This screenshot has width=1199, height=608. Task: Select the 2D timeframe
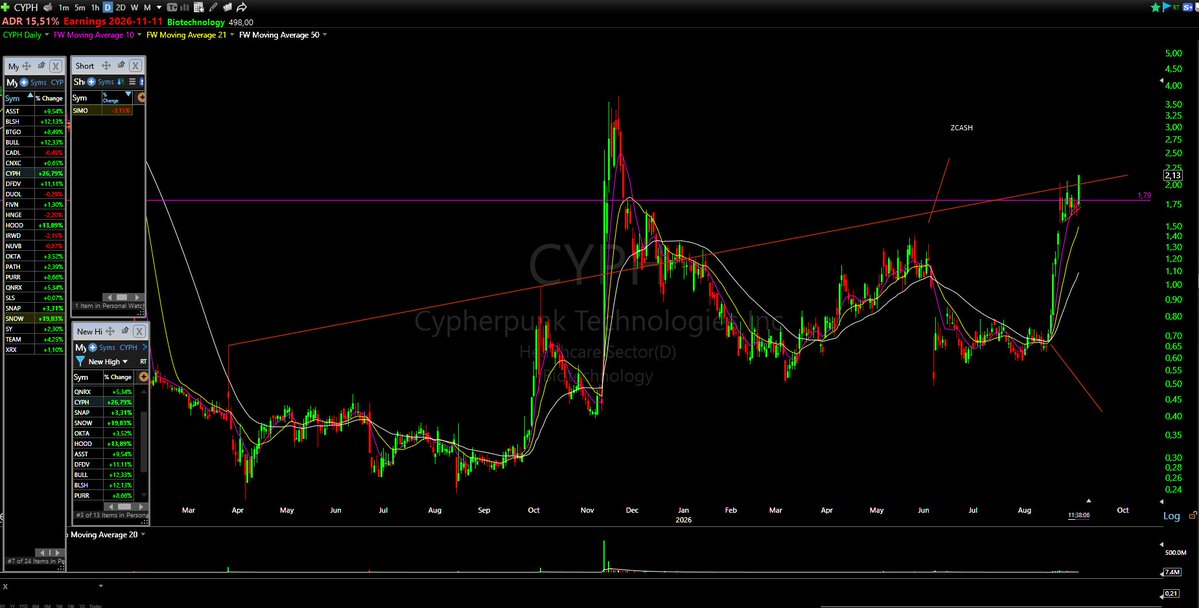(x=120, y=8)
